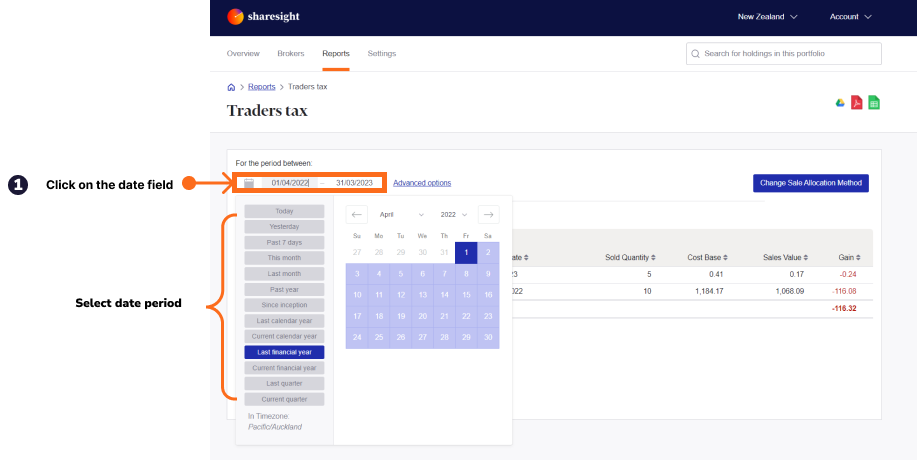Pick April 24 in the calendar
This screenshot has height=468, width=917.
coord(357,338)
